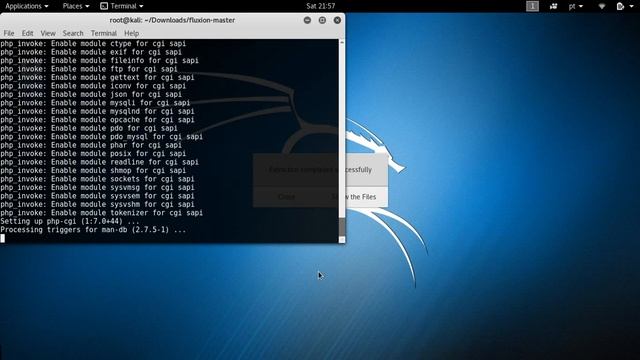The width and height of the screenshot is (640, 360).
Task: Click the terminal title bar text
Action: (172, 20)
